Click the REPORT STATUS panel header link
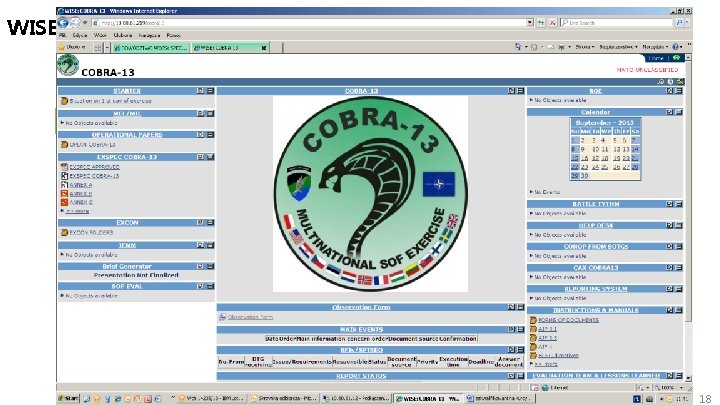This screenshot has width=720, height=405. coord(361,376)
